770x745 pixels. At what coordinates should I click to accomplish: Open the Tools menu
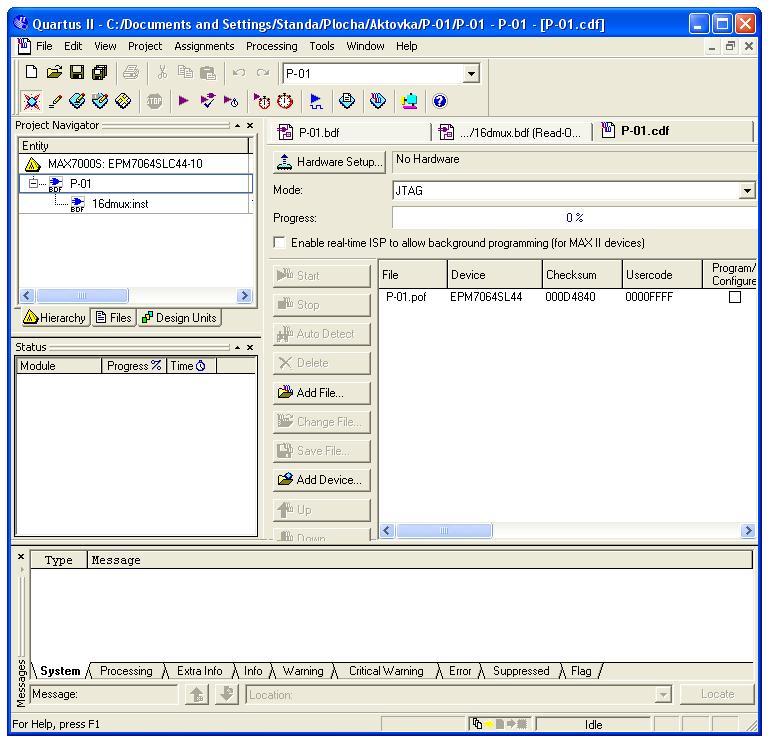coord(322,46)
